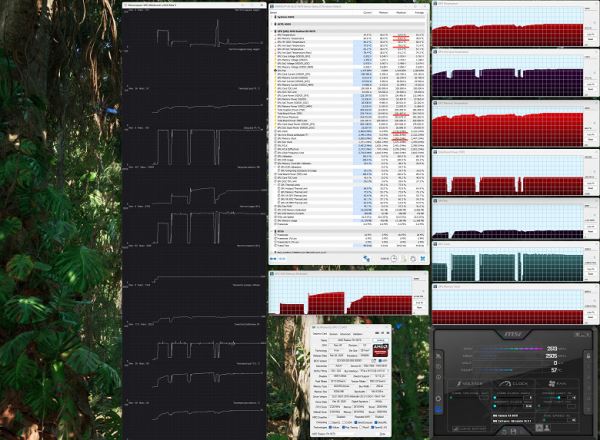Click the Afterburner reset arrow icon

(x=504, y=432)
